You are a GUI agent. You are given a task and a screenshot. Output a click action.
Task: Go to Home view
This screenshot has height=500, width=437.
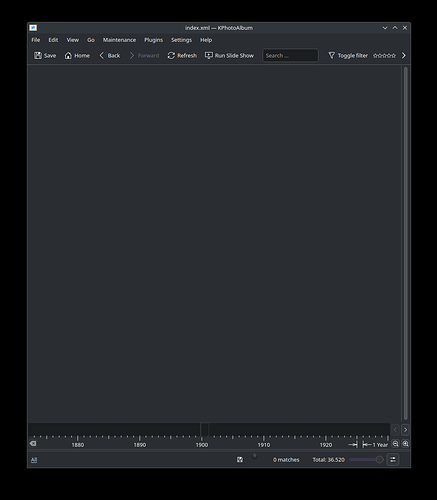pyautogui.click(x=77, y=55)
